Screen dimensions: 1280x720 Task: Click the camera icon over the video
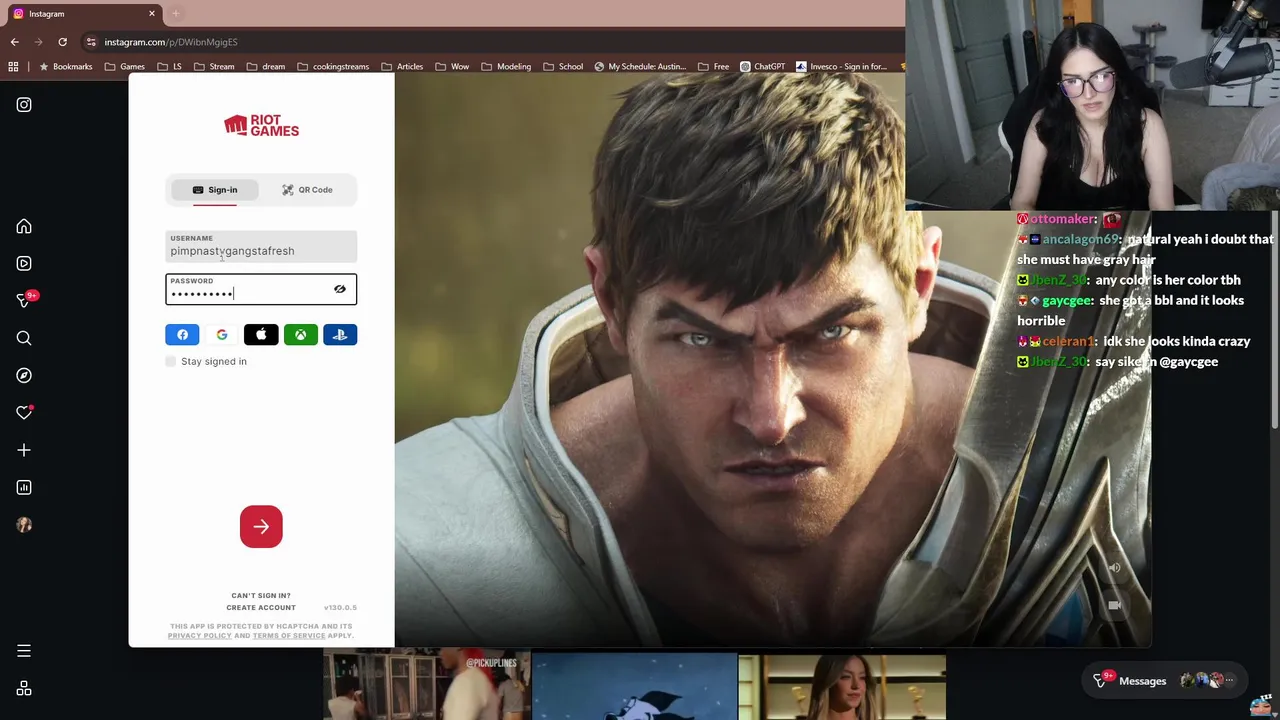tap(1114, 605)
